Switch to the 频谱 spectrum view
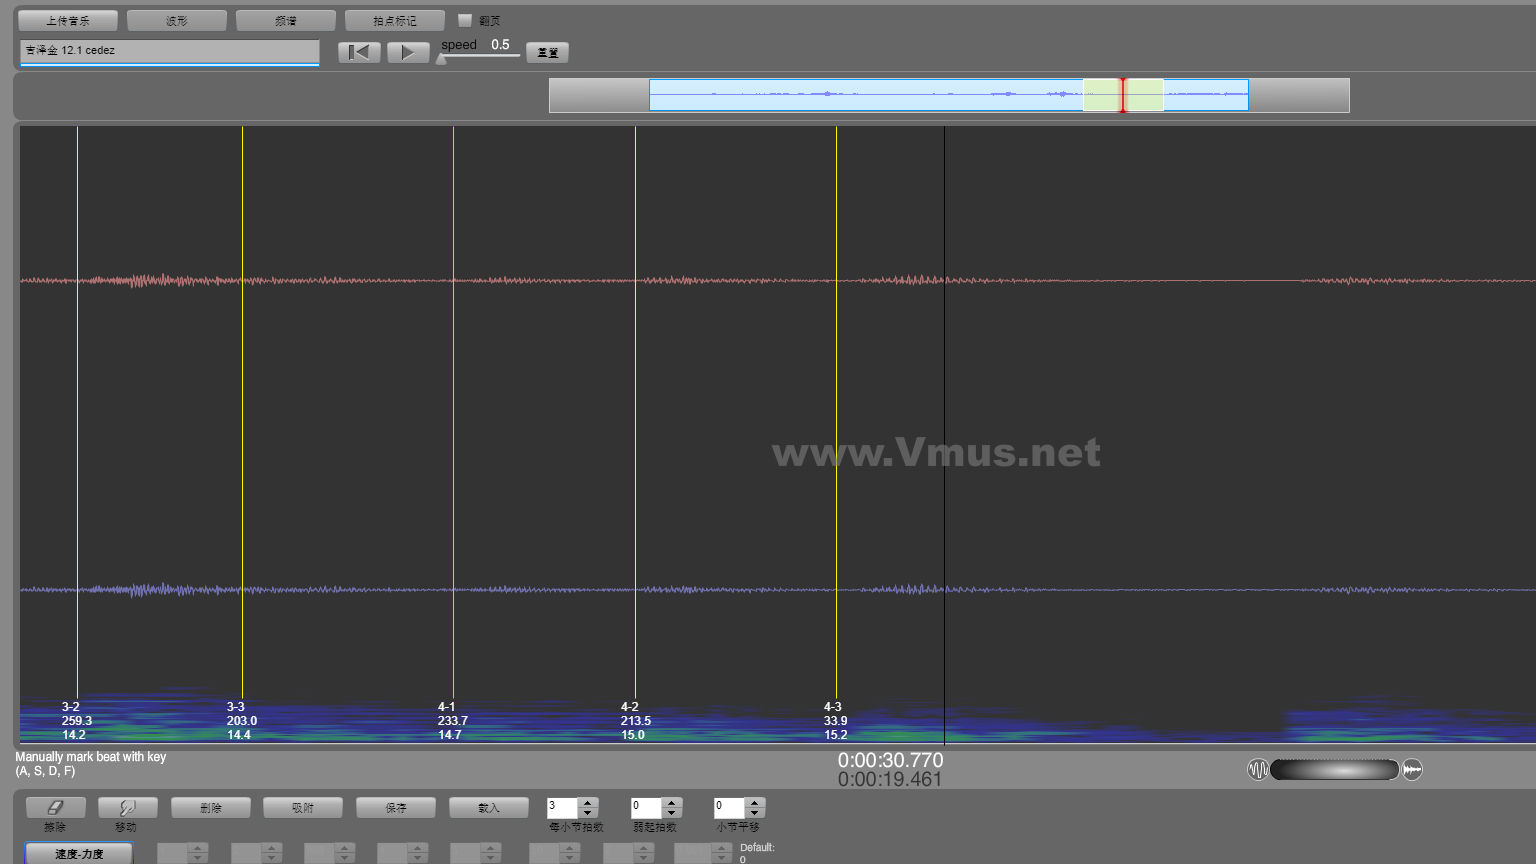This screenshot has height=864, width=1536. pos(286,20)
